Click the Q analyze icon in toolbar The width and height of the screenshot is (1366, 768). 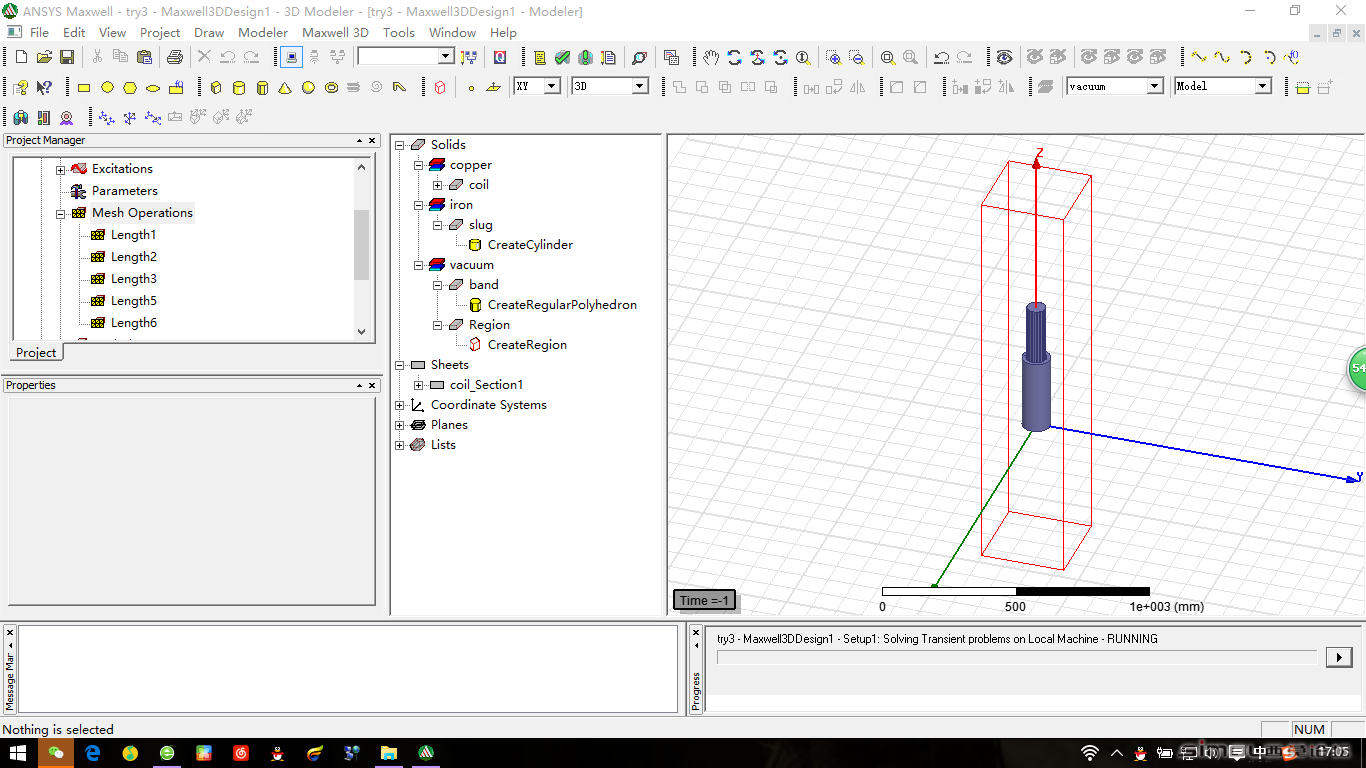[499, 58]
